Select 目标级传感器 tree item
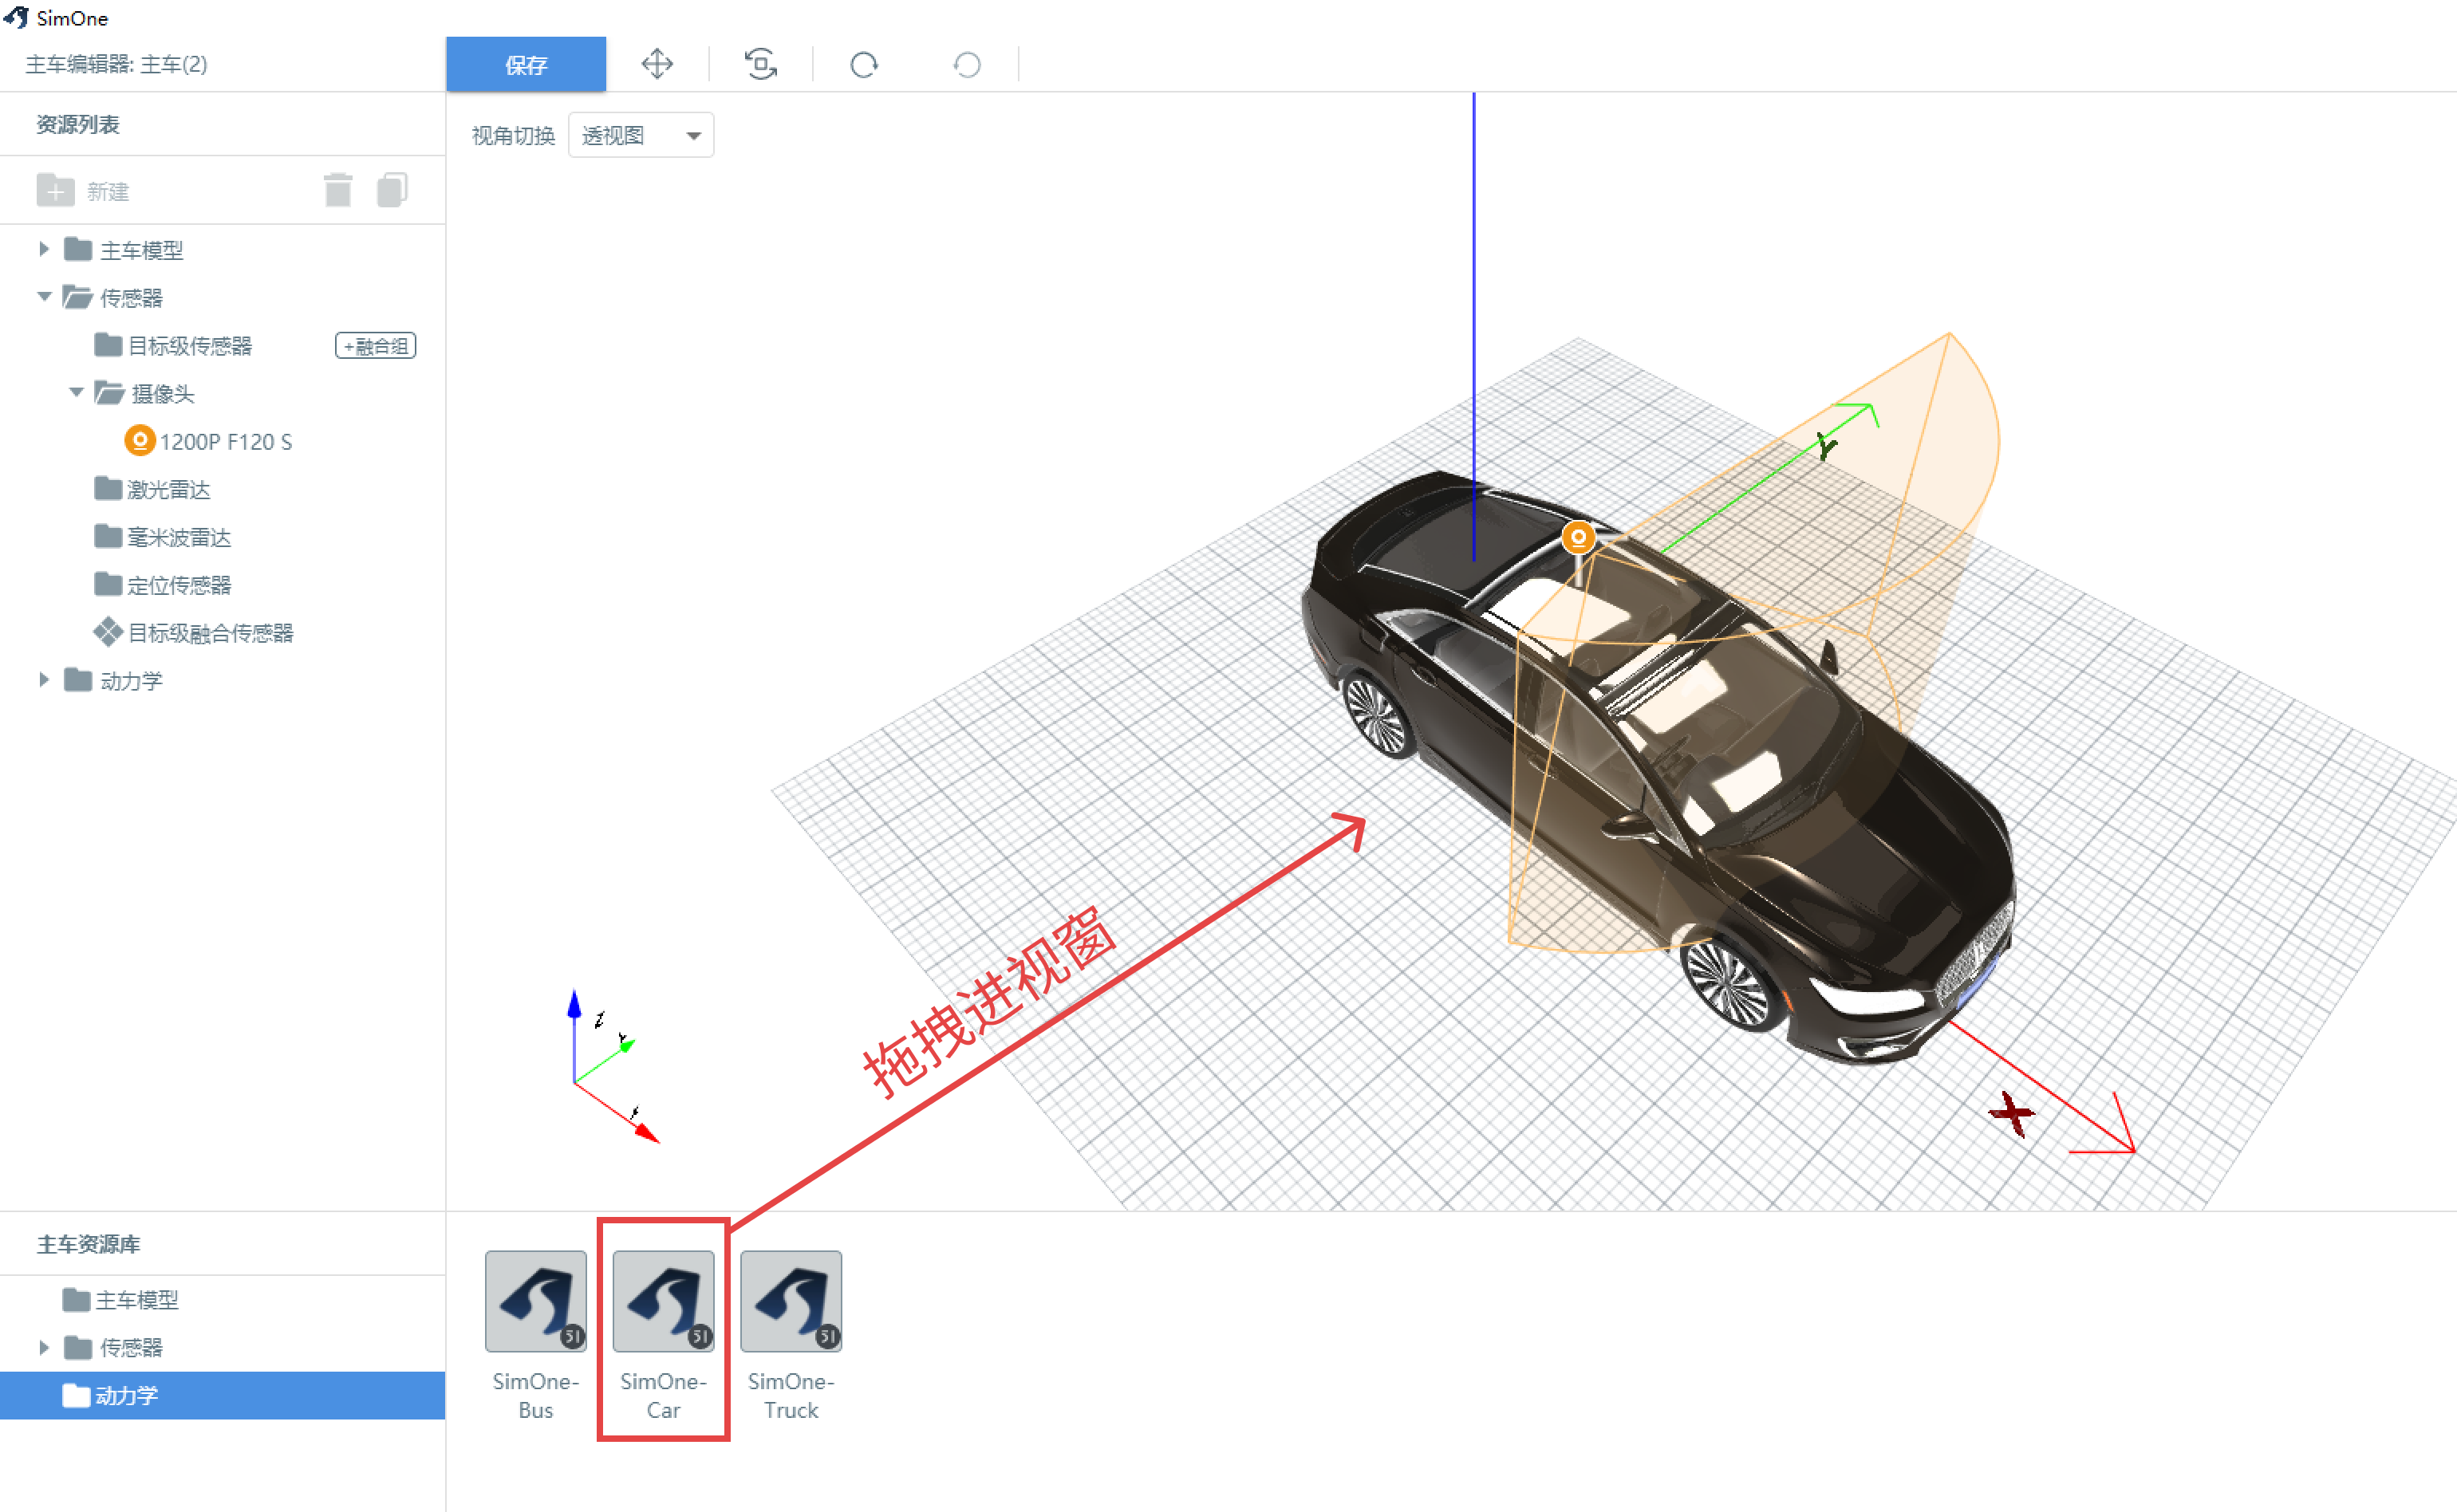The image size is (2457, 1512). coord(190,346)
